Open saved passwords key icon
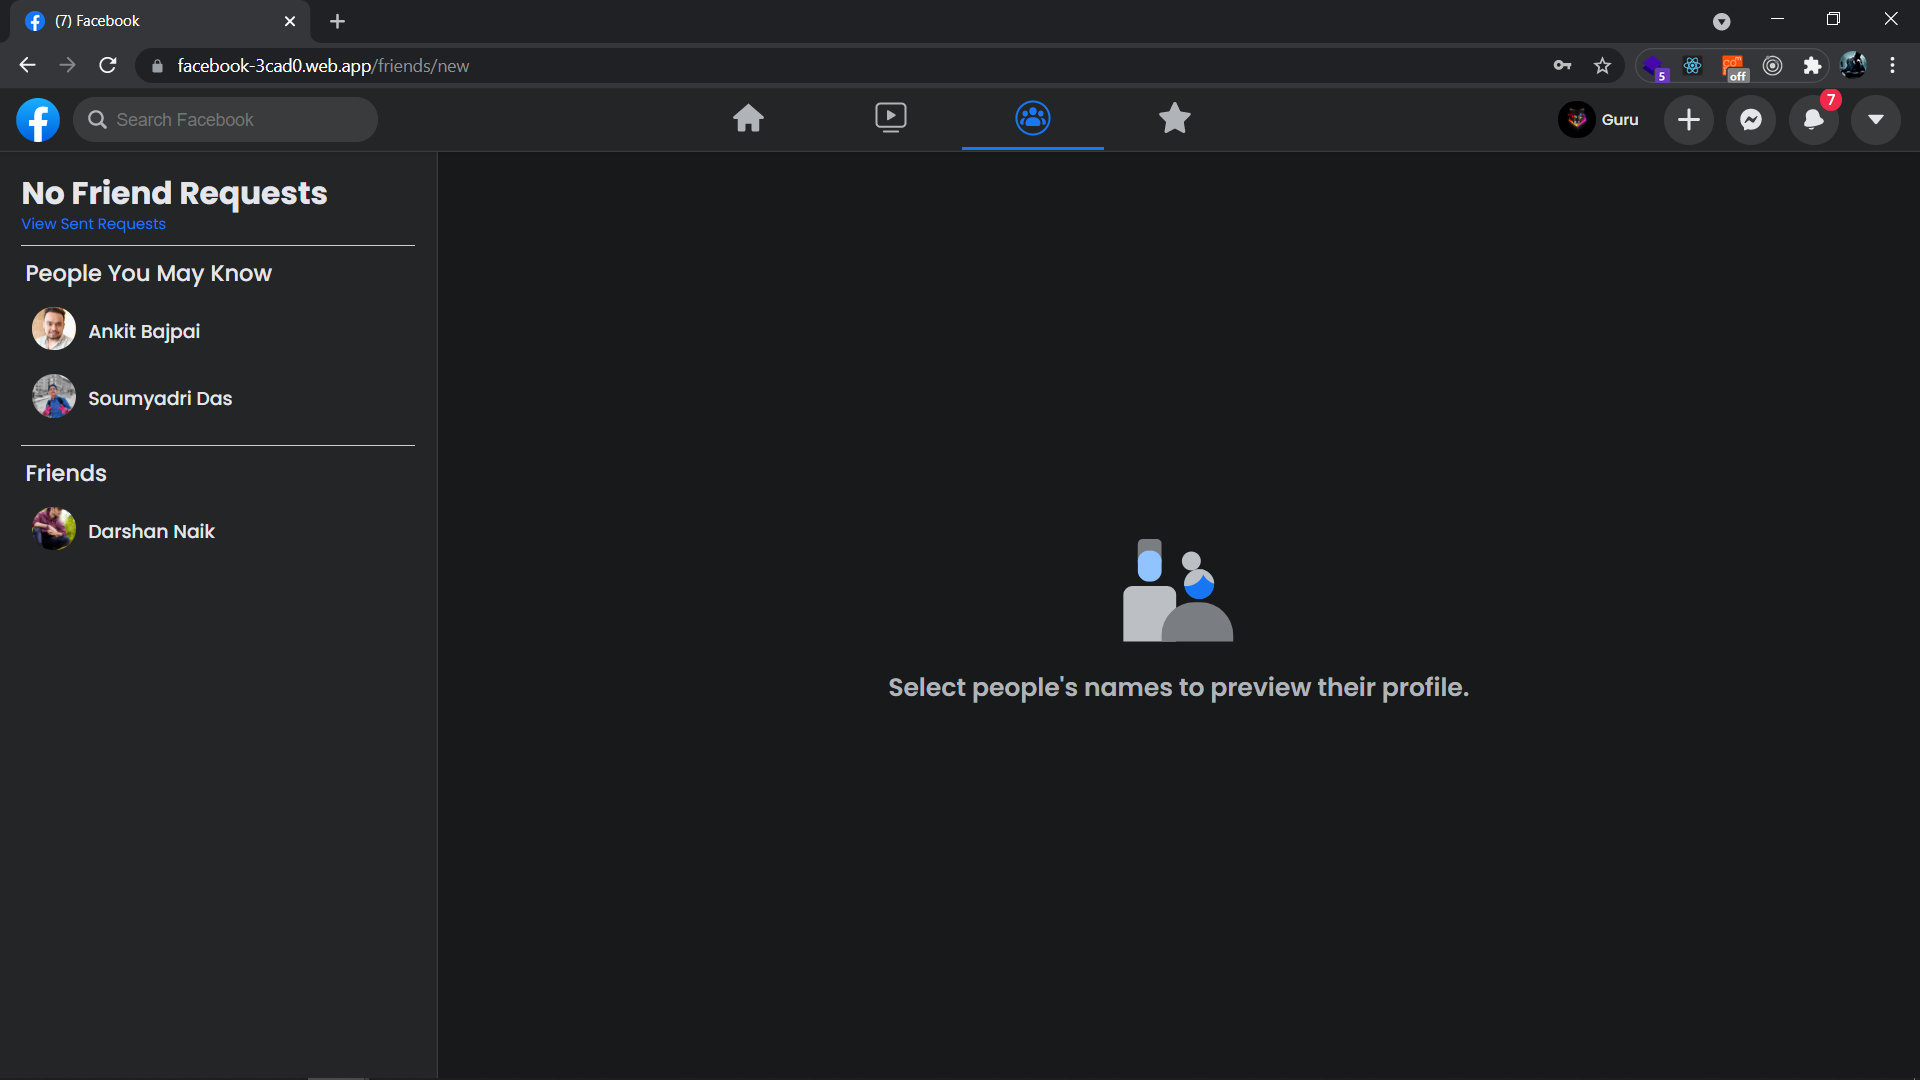This screenshot has width=1920, height=1080. tap(1562, 66)
